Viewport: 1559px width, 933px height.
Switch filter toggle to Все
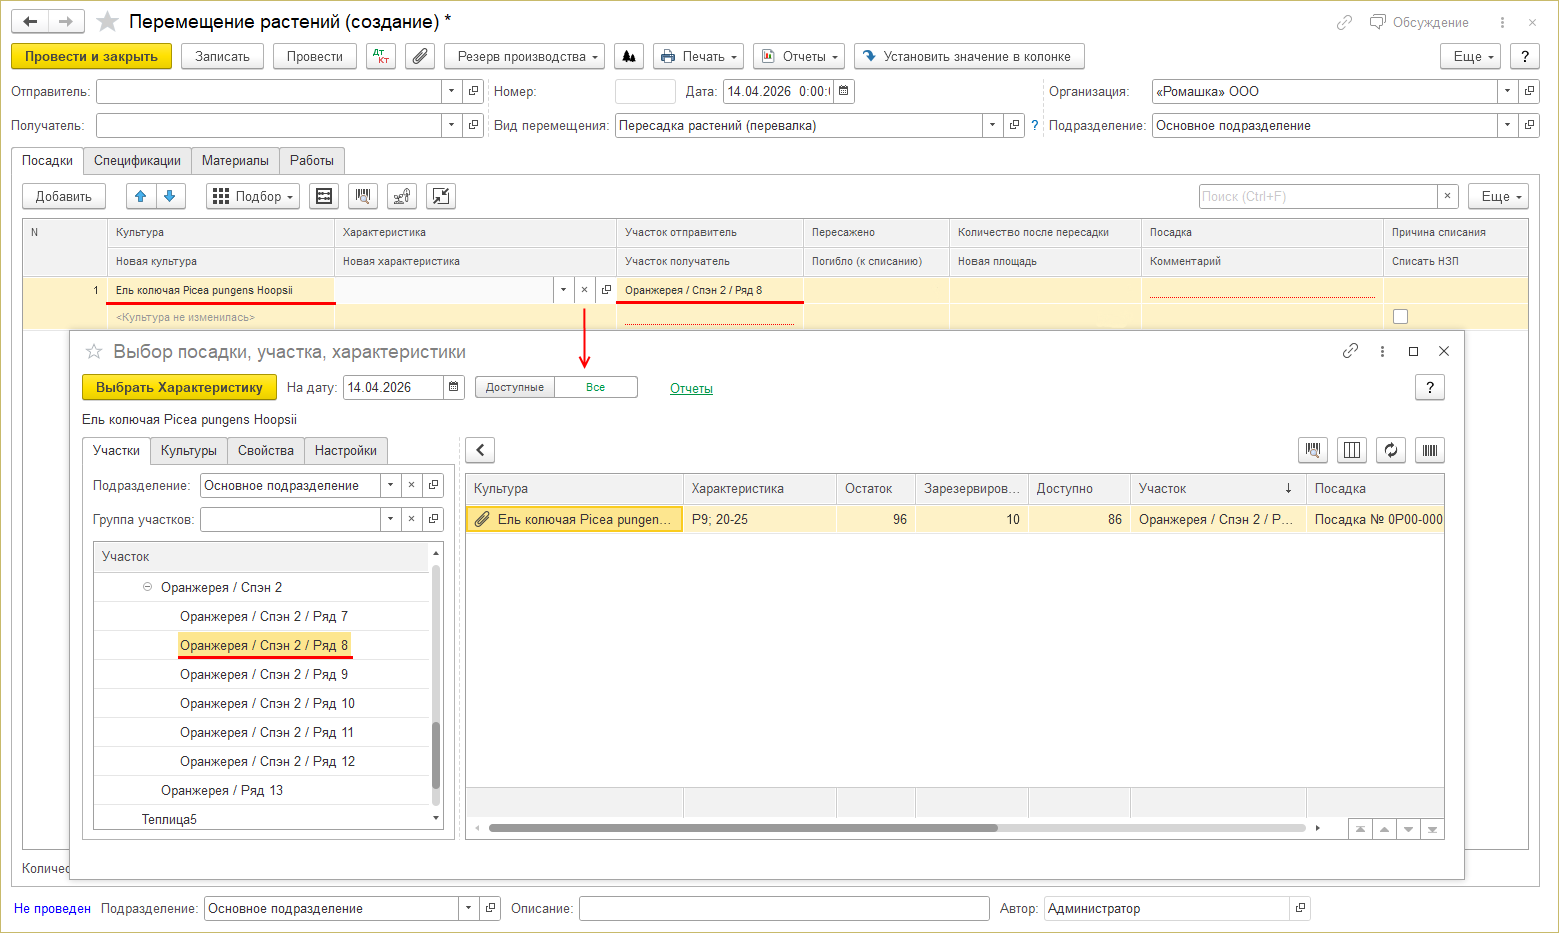click(596, 388)
